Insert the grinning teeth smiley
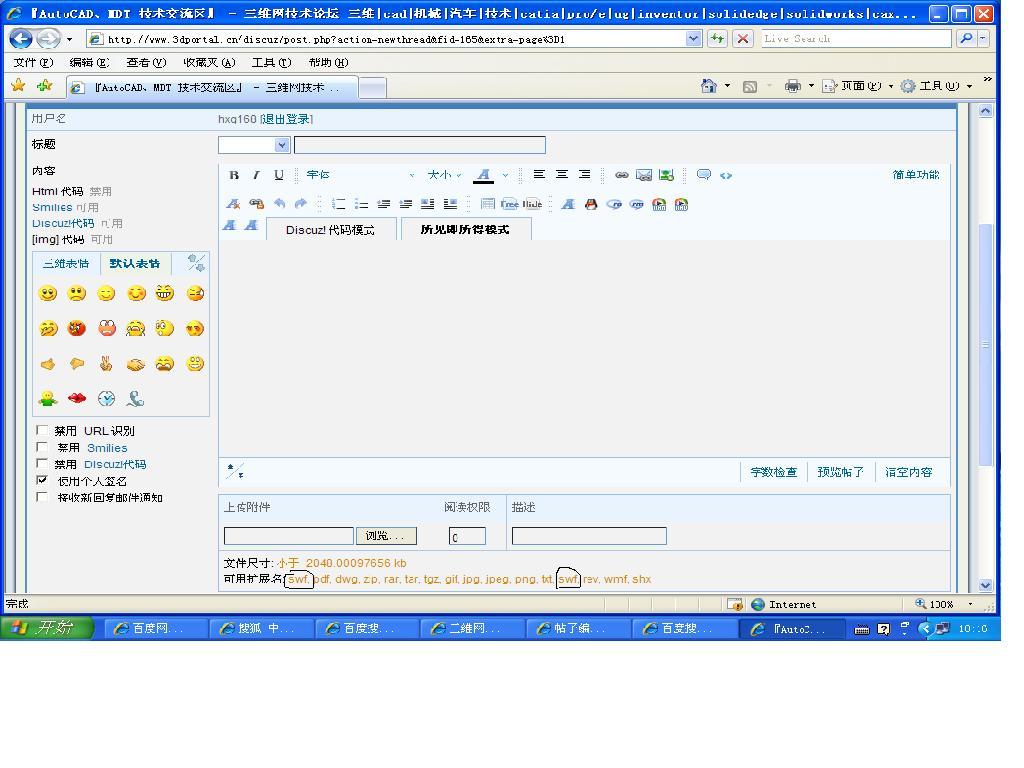 tap(165, 293)
